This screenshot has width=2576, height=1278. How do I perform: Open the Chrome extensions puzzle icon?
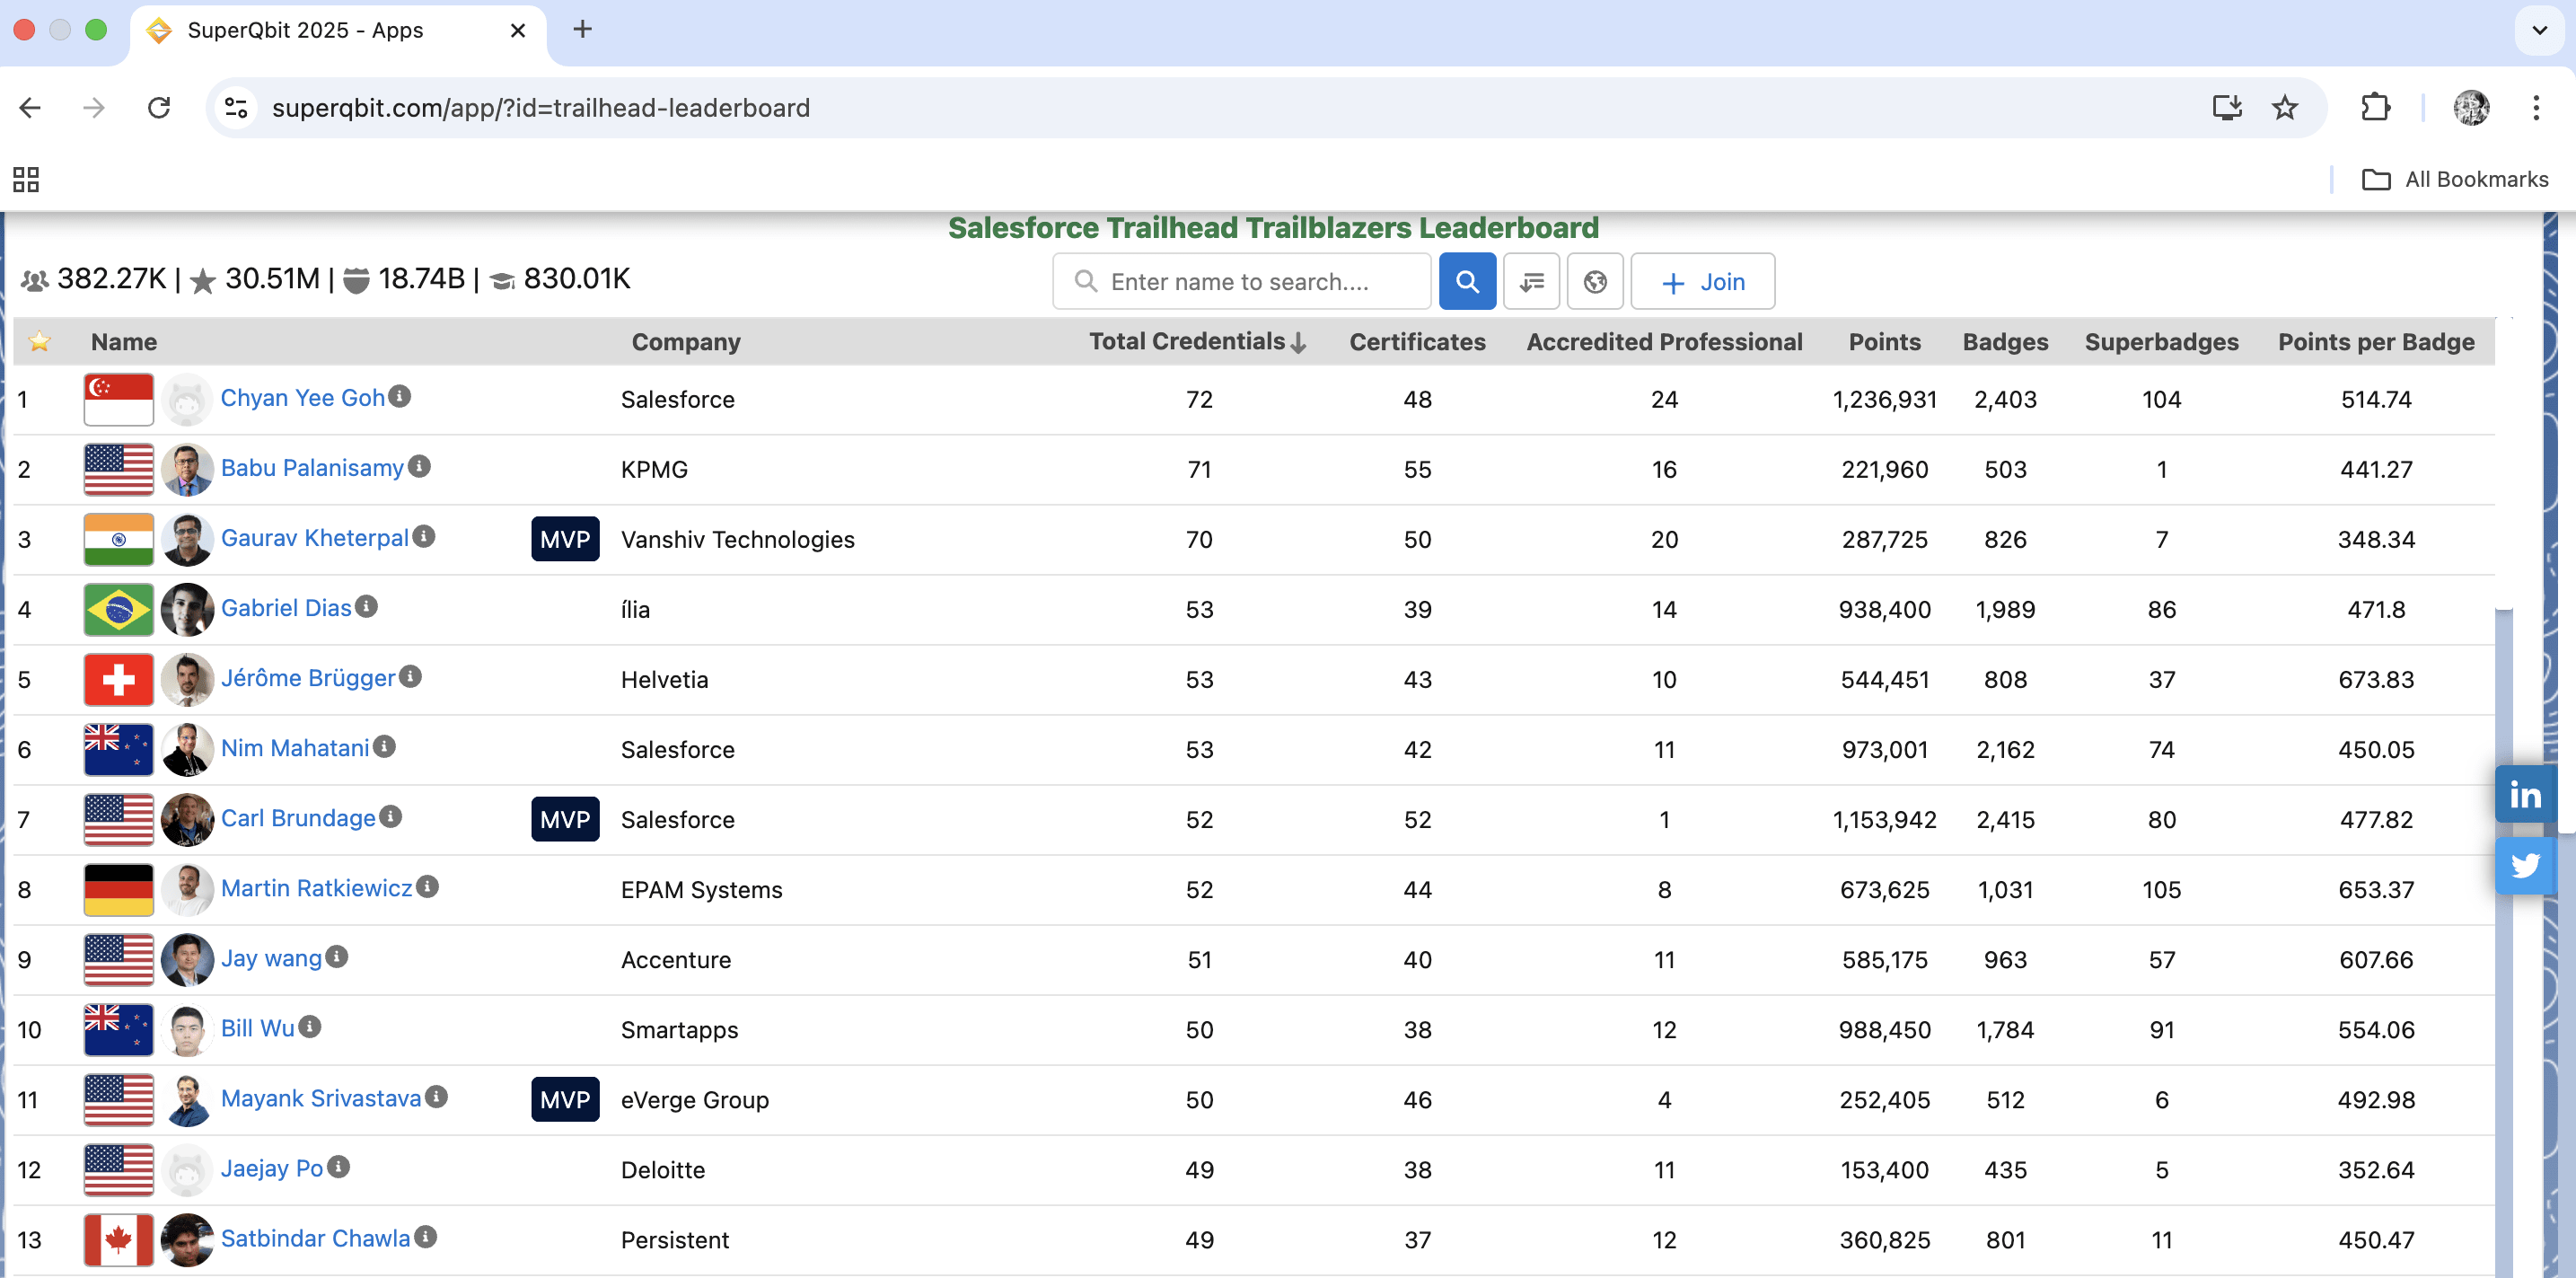click(x=2375, y=108)
